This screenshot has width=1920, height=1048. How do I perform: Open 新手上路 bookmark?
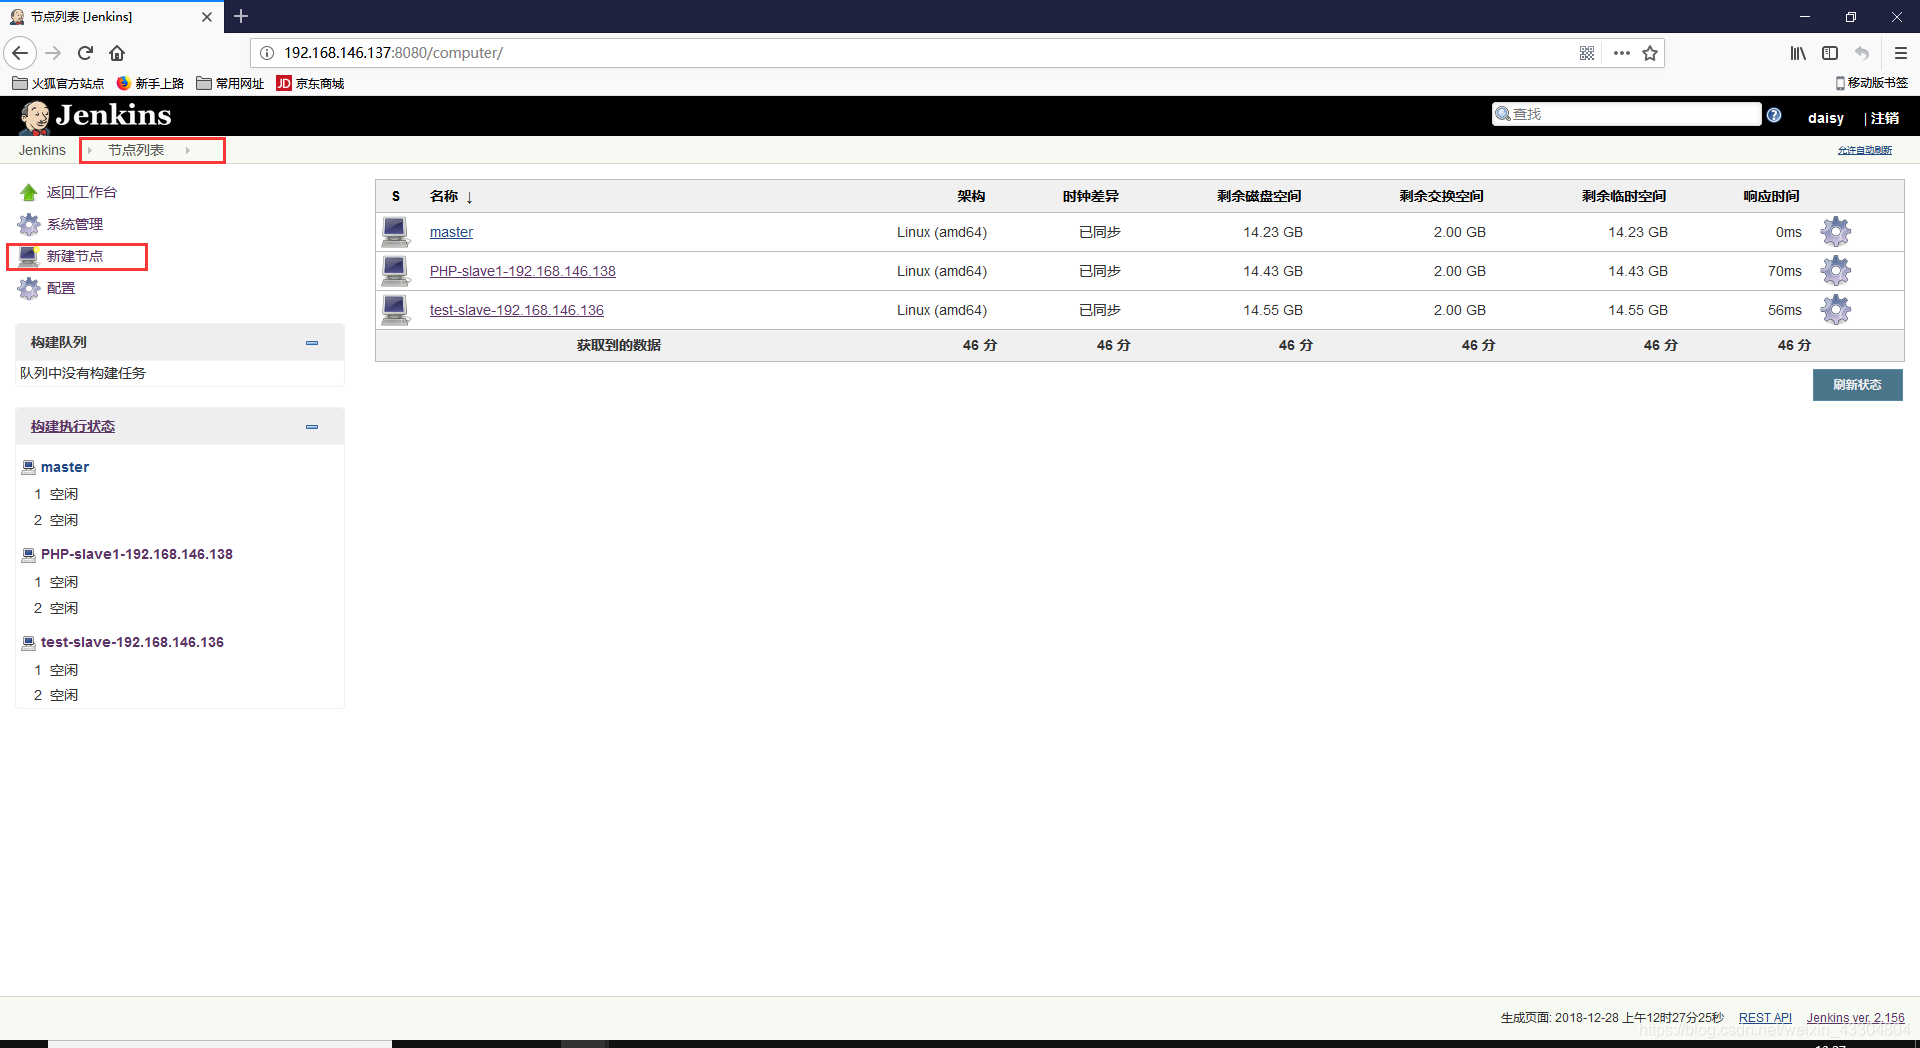pos(150,84)
